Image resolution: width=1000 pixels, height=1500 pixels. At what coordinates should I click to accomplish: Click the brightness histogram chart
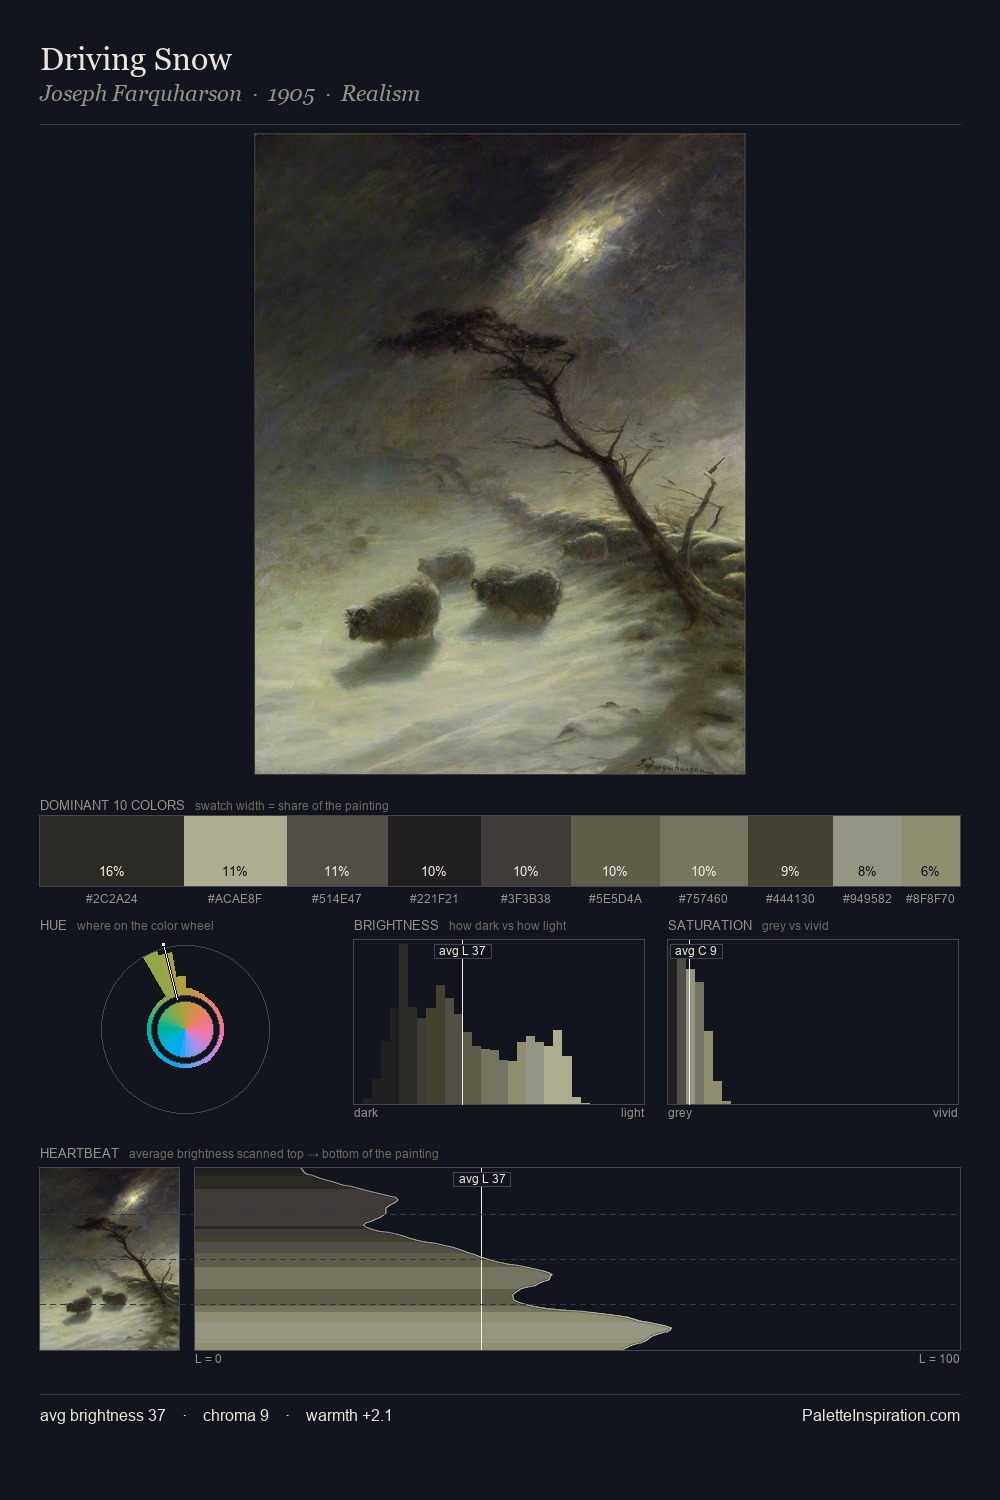click(499, 1022)
